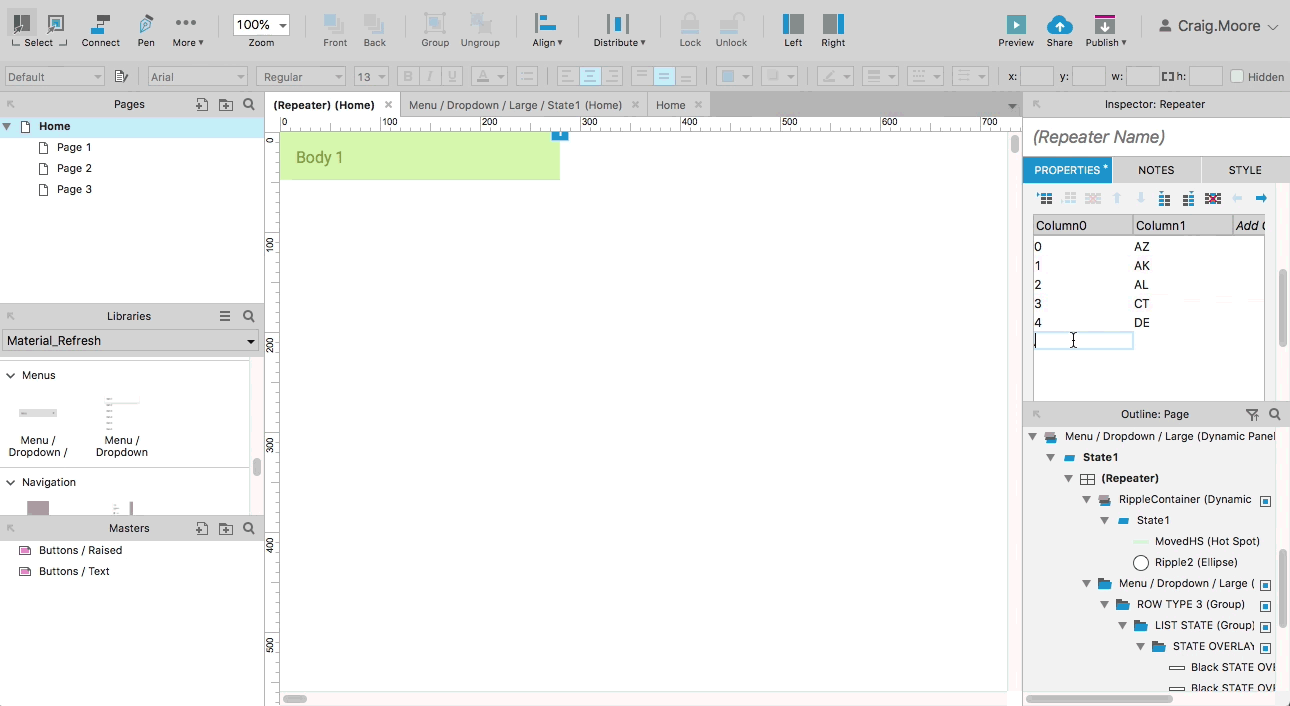Click the Add Folder icon in Pages

226,104
